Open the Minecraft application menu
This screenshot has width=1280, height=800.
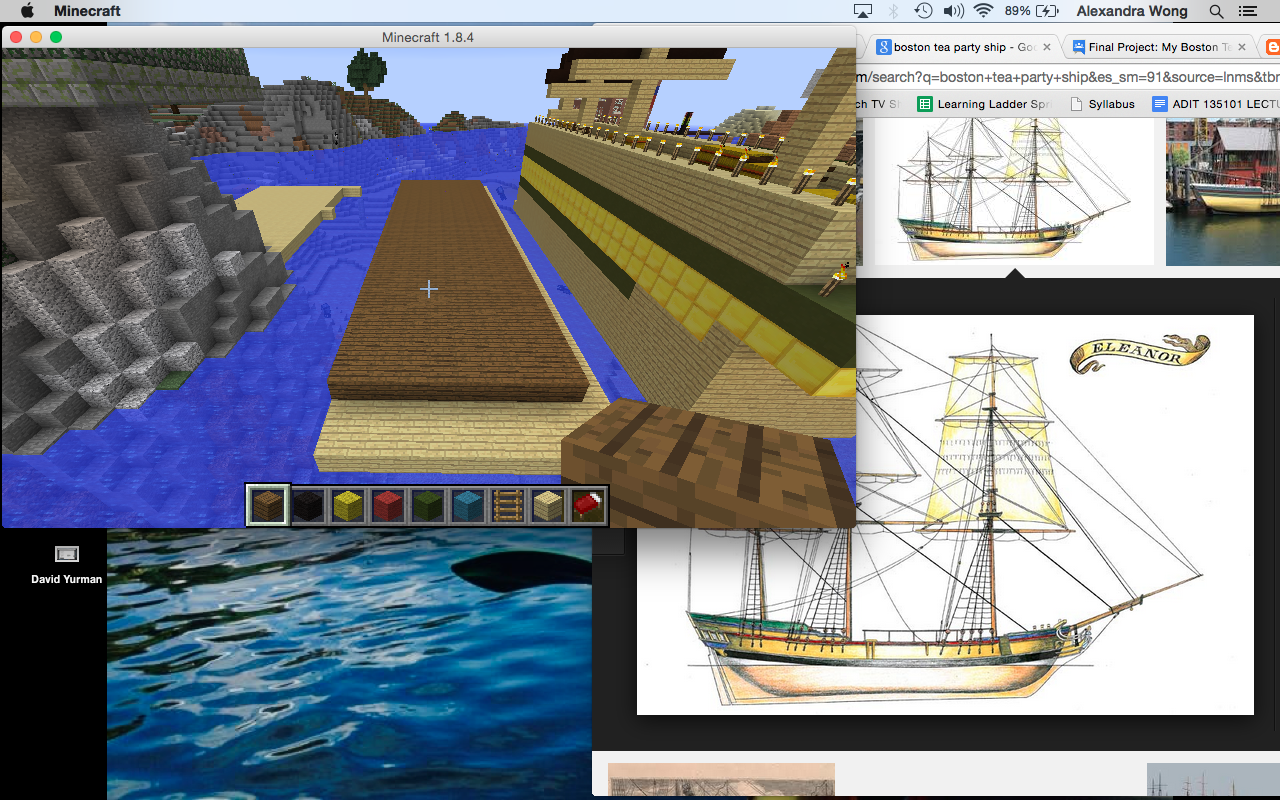click(x=87, y=11)
